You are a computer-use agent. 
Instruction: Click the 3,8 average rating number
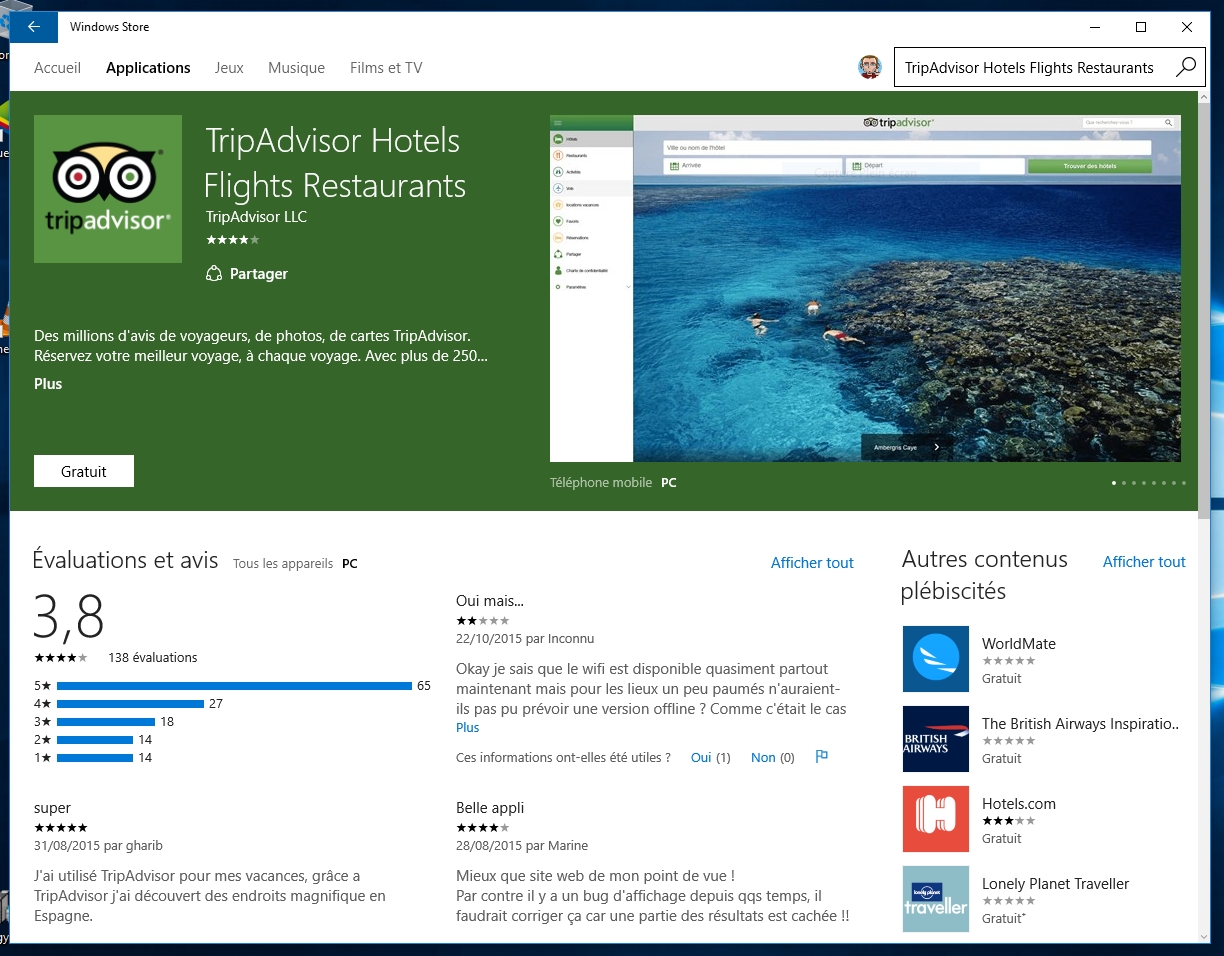click(69, 615)
